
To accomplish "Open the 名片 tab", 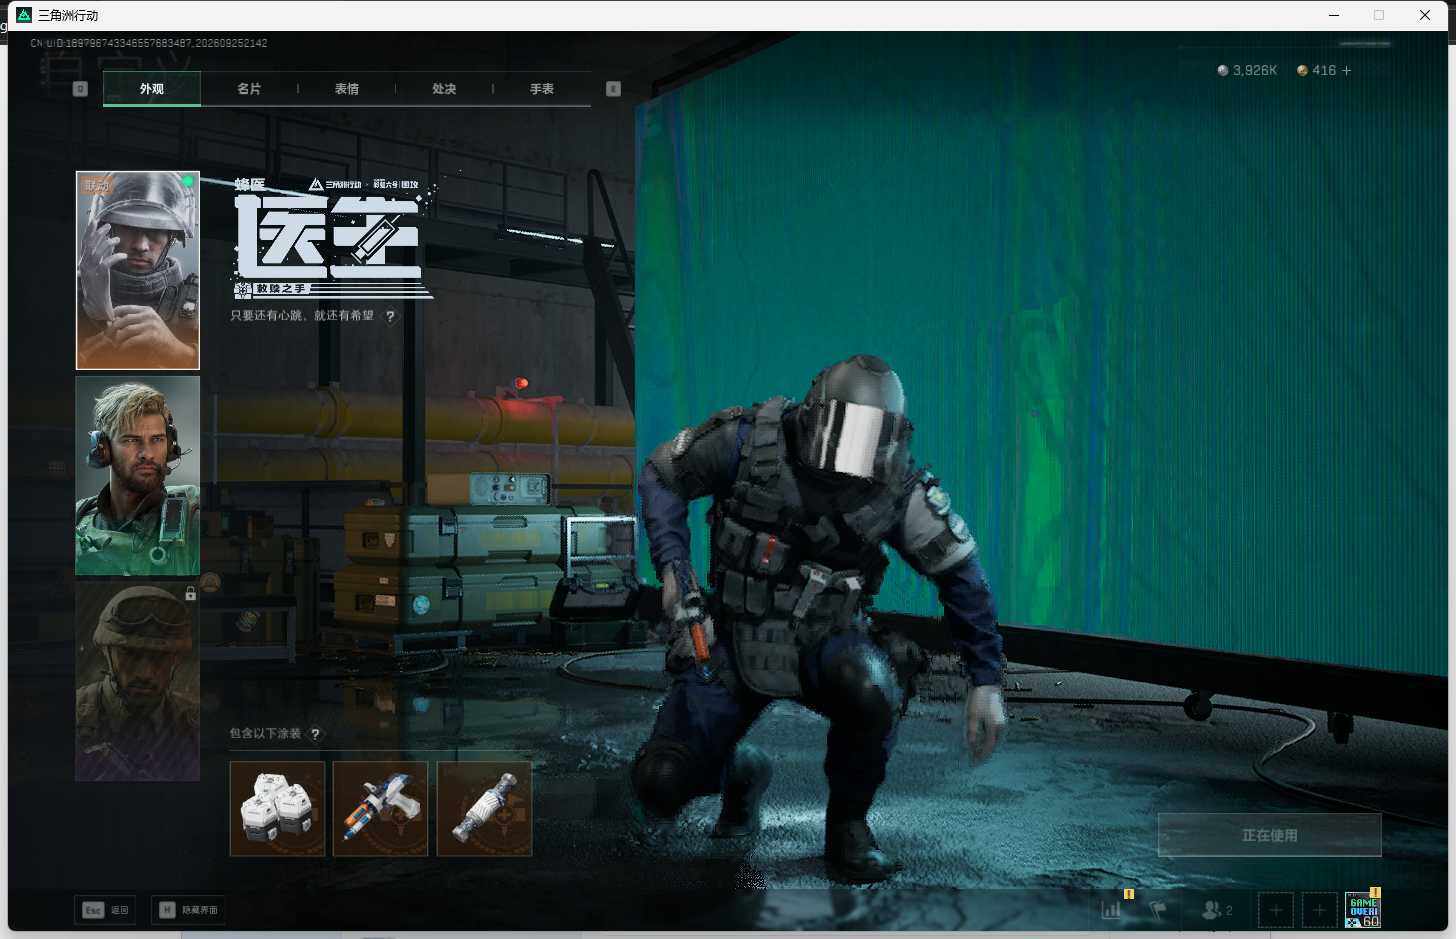I will (249, 89).
